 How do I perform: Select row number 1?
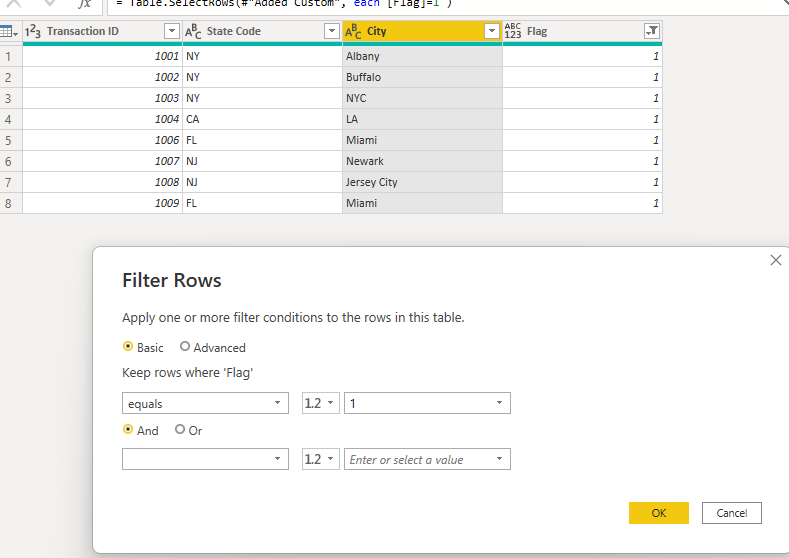9,56
